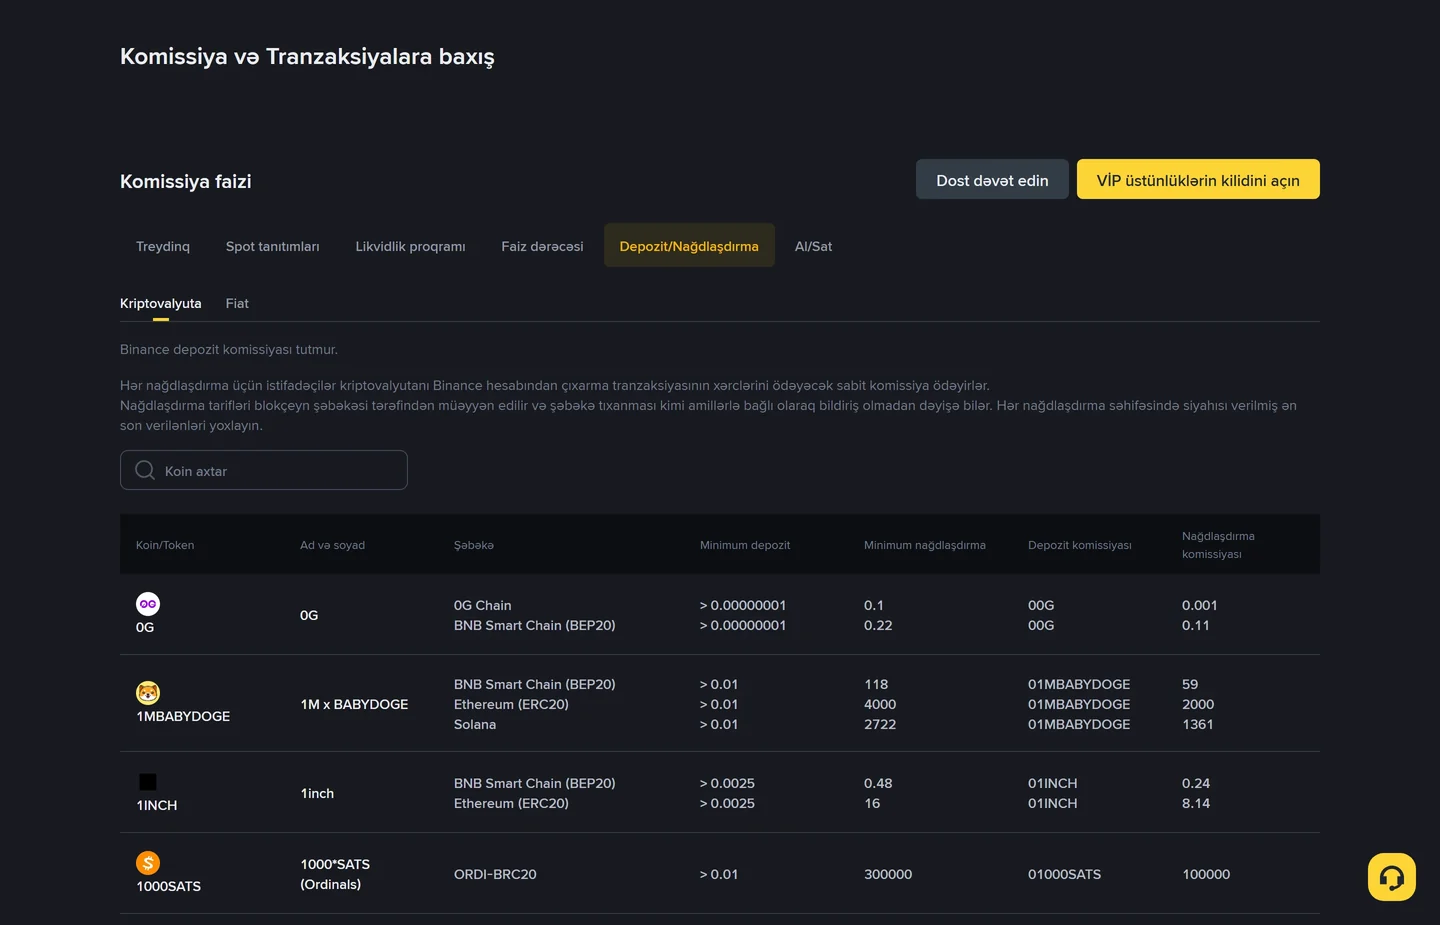
Task: Open the Al/Sat tab
Action: pos(813,246)
